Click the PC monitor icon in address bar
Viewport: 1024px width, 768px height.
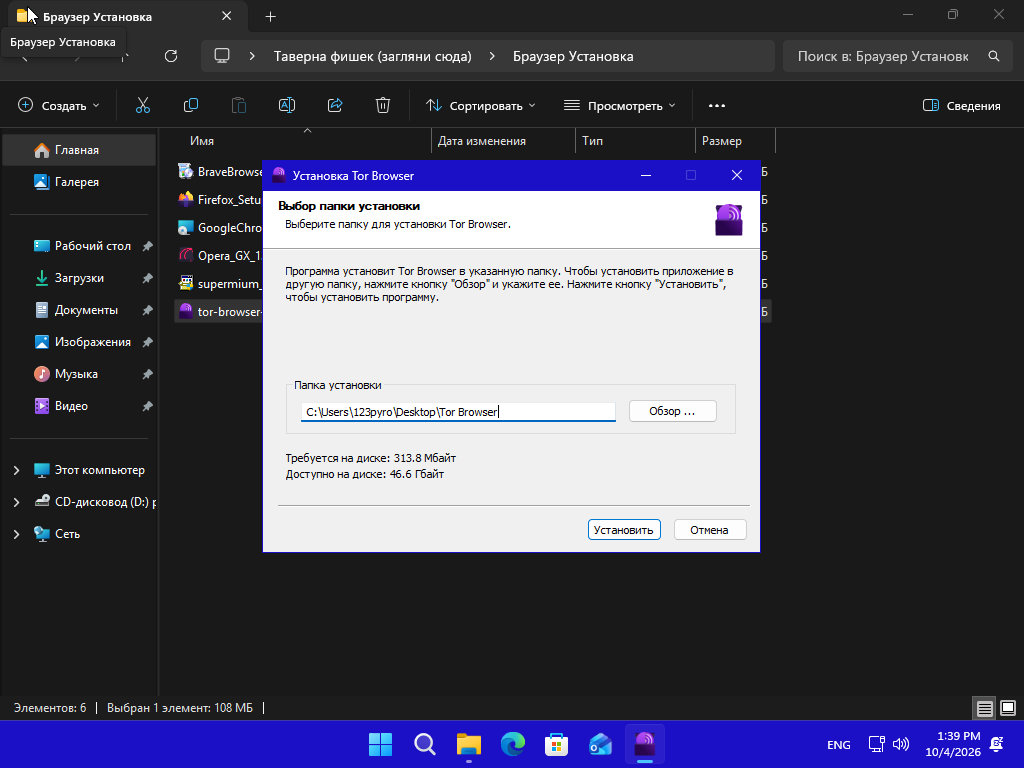[x=222, y=56]
